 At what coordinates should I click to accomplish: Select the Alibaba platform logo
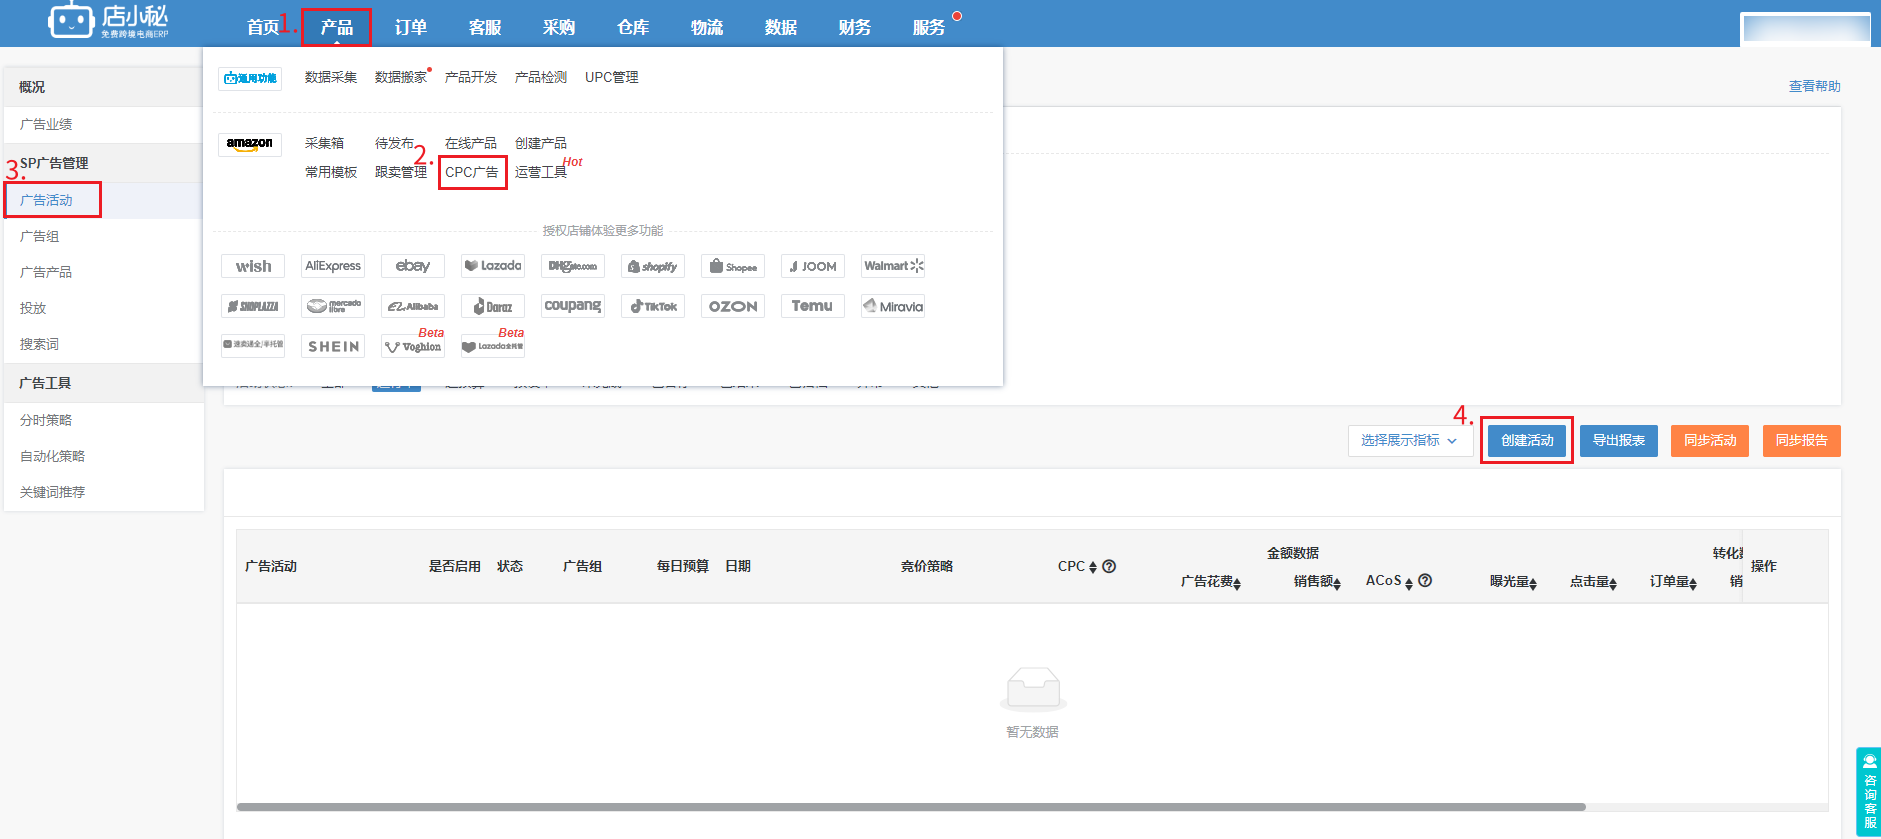413,306
